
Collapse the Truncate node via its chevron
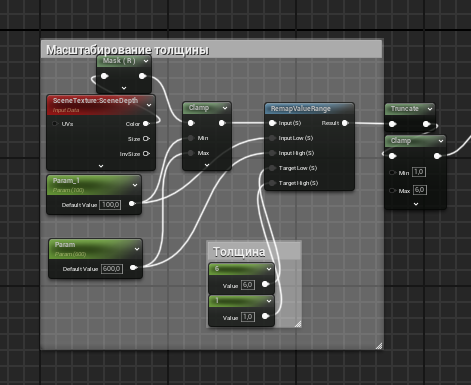[x=430, y=109]
